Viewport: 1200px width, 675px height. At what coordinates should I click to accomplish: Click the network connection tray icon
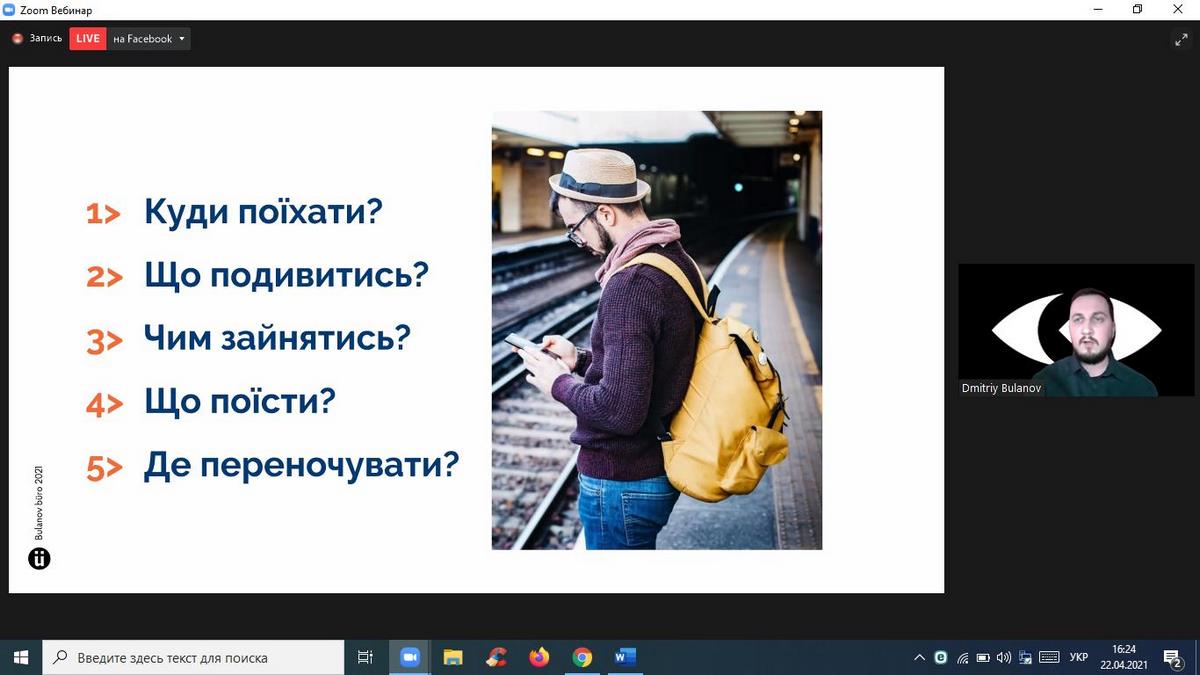[x=962, y=657]
